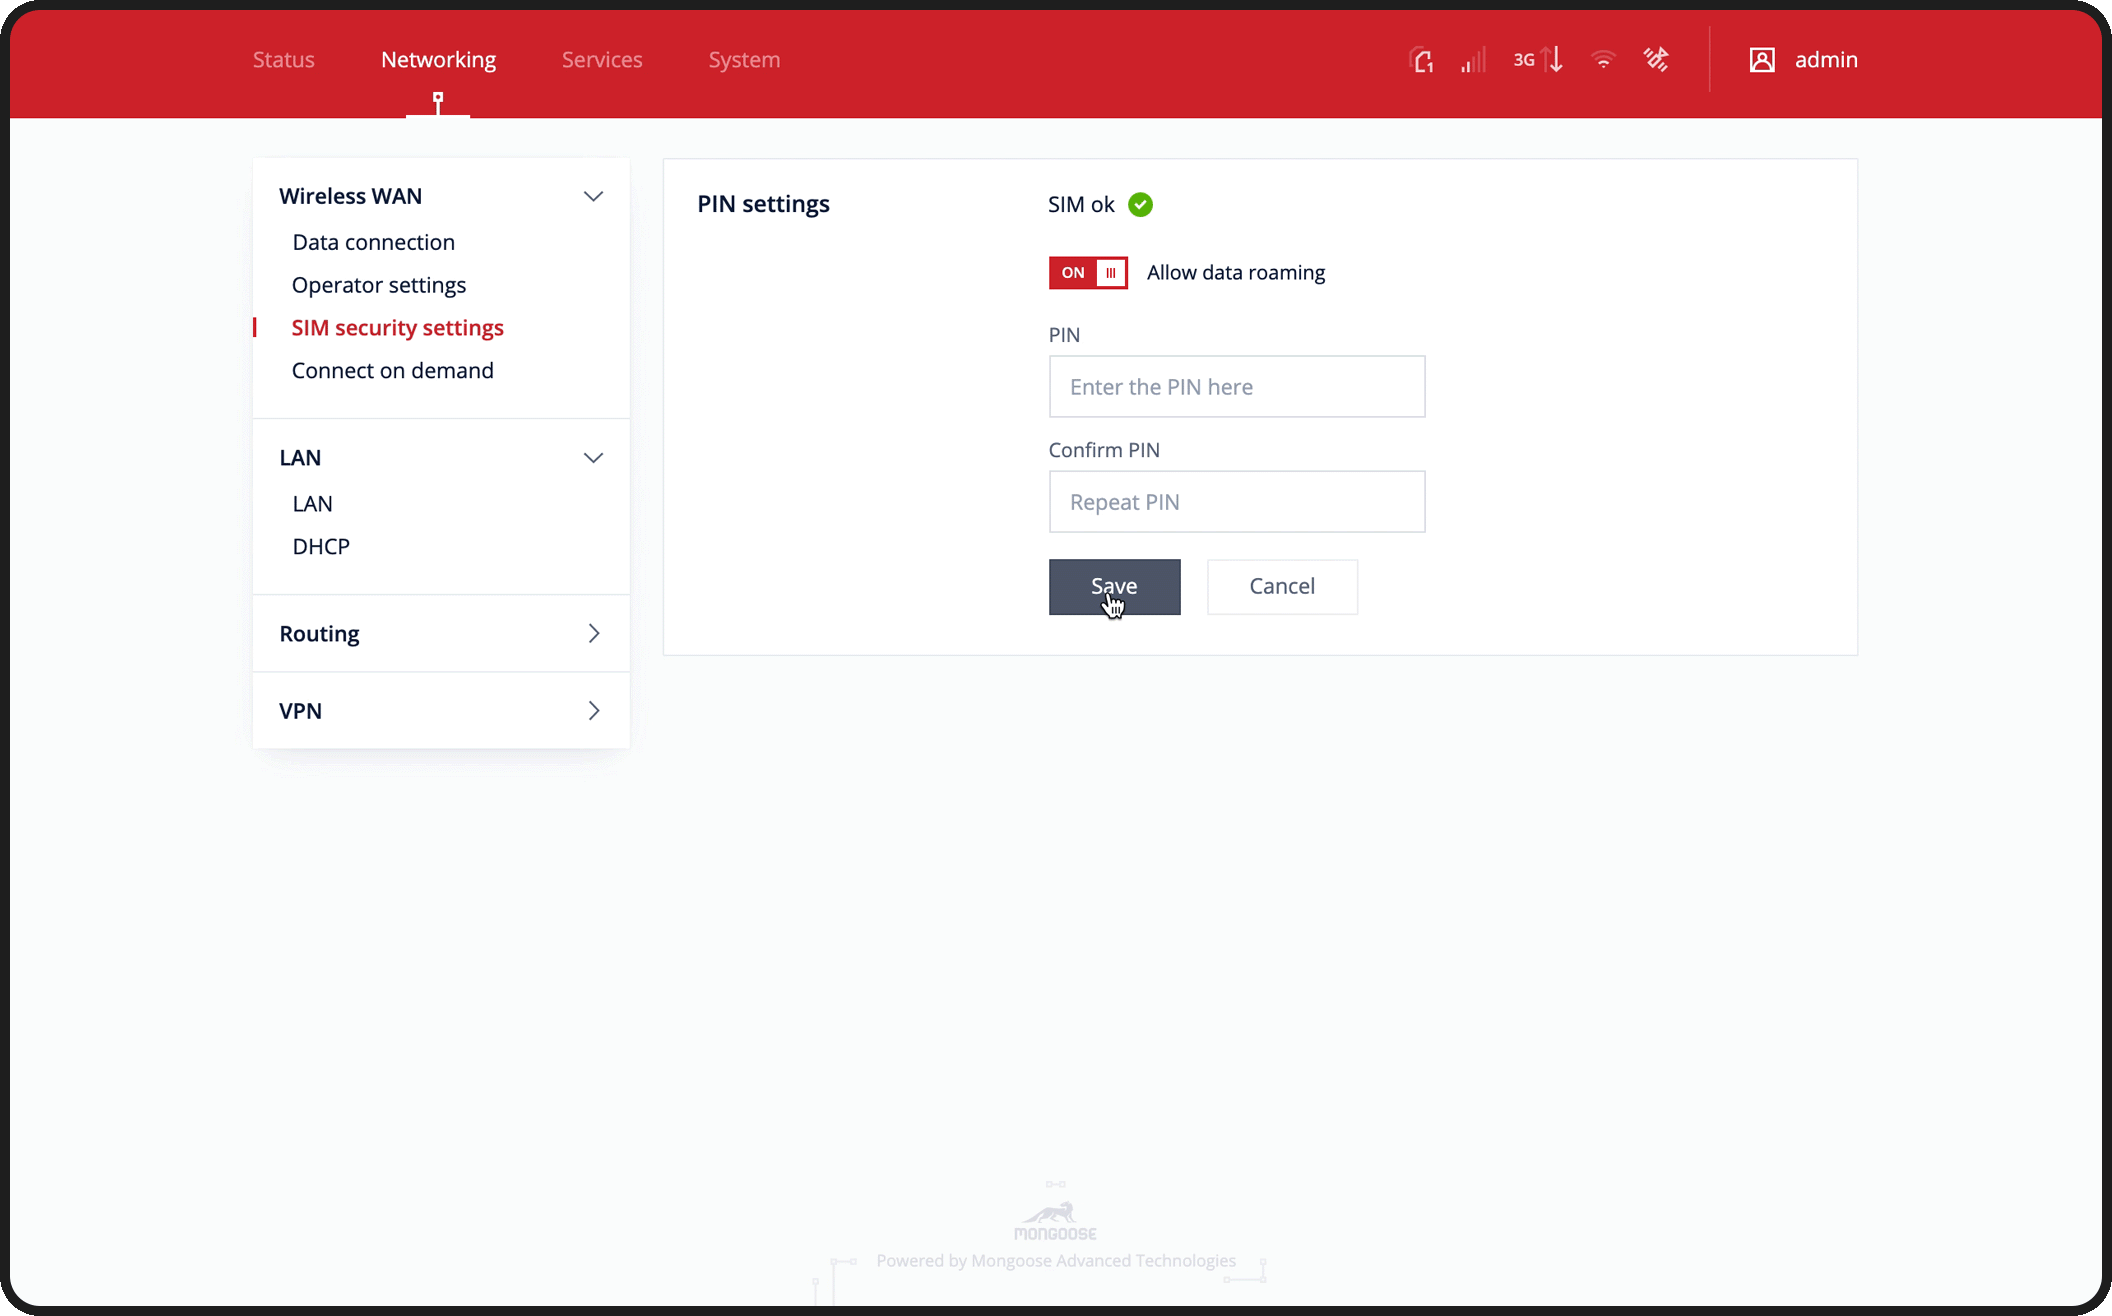Expand the Routing section
2112x1316 pixels.
[x=593, y=633]
